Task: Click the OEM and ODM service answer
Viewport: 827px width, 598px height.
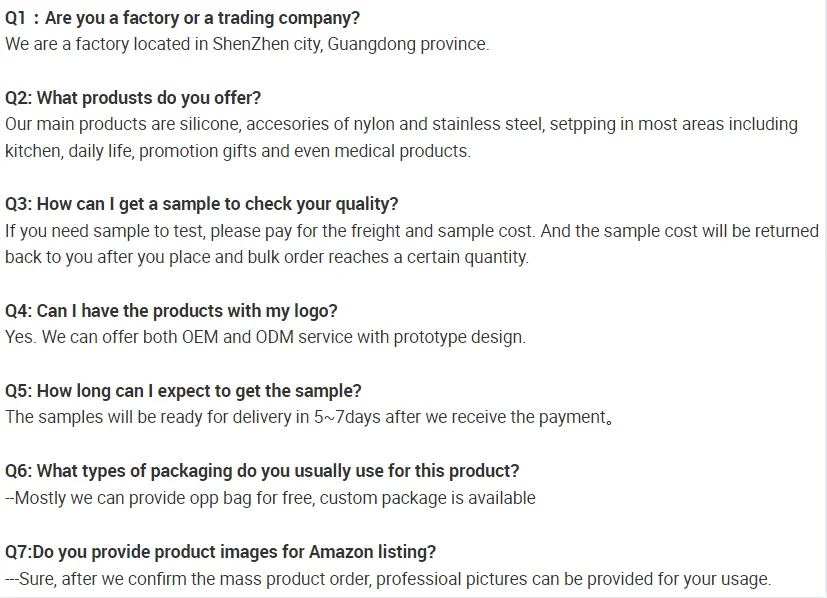Action: (265, 337)
